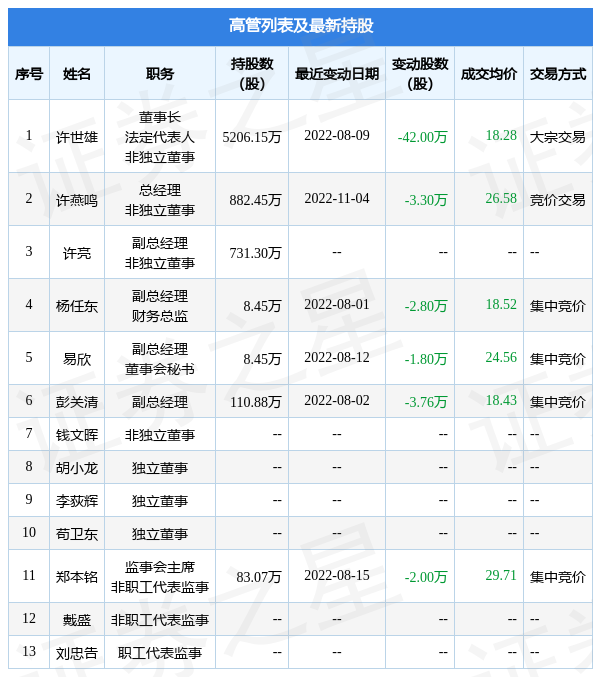Click the name 许燕鸣
Viewport: 593px width, 677px height.
[77, 200]
